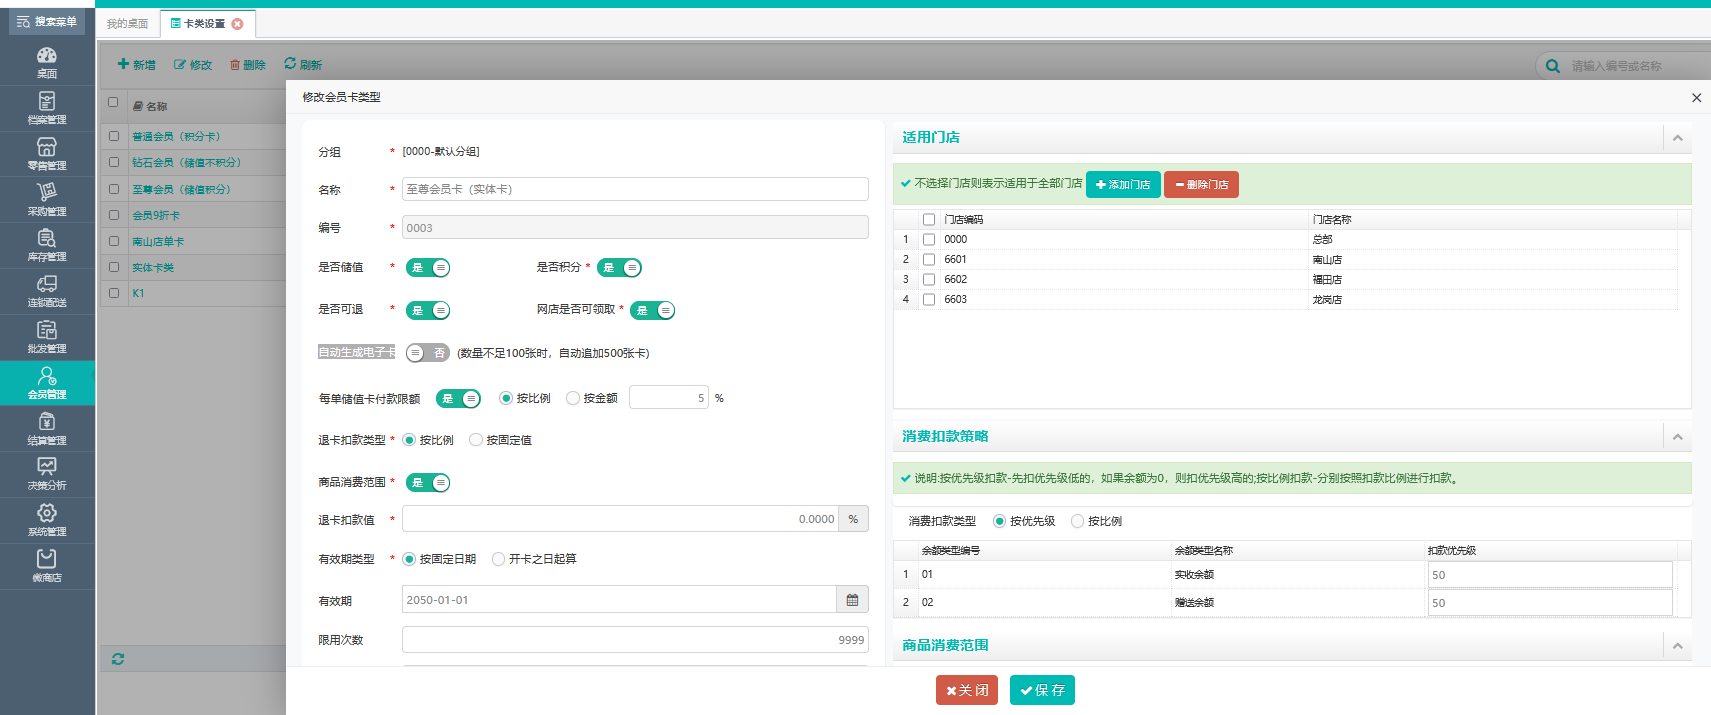The height and width of the screenshot is (715, 1711).
Task: Check the select-all checkbox beside 门店编码
Action: click(929, 219)
